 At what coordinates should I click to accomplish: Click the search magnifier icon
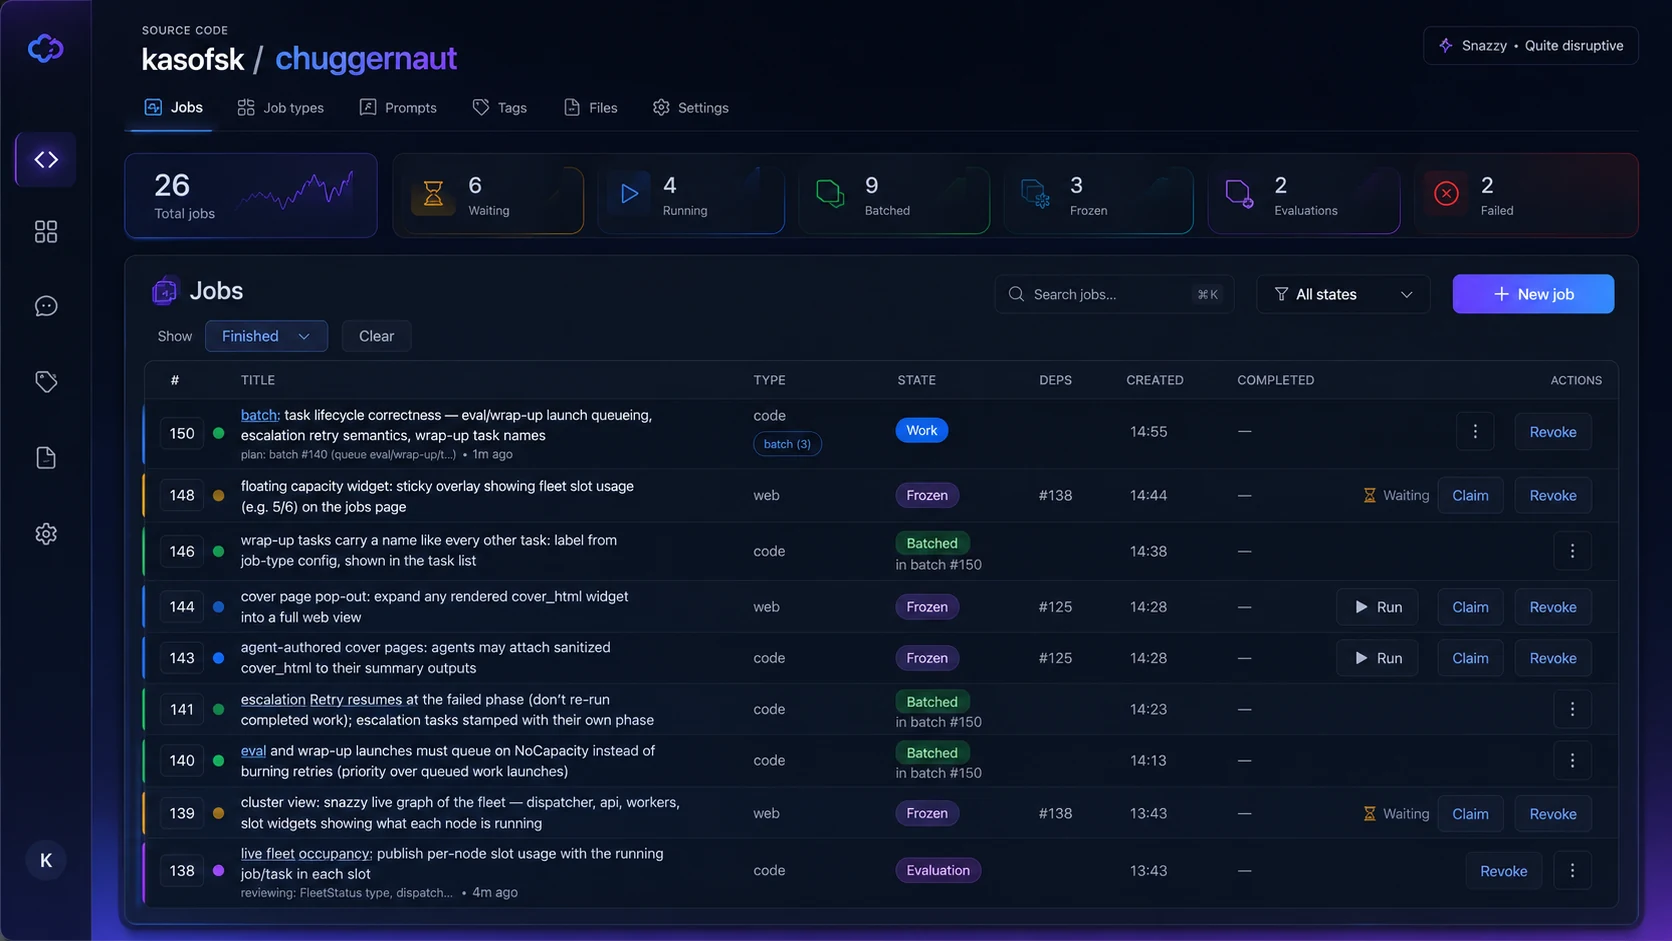click(x=1016, y=294)
